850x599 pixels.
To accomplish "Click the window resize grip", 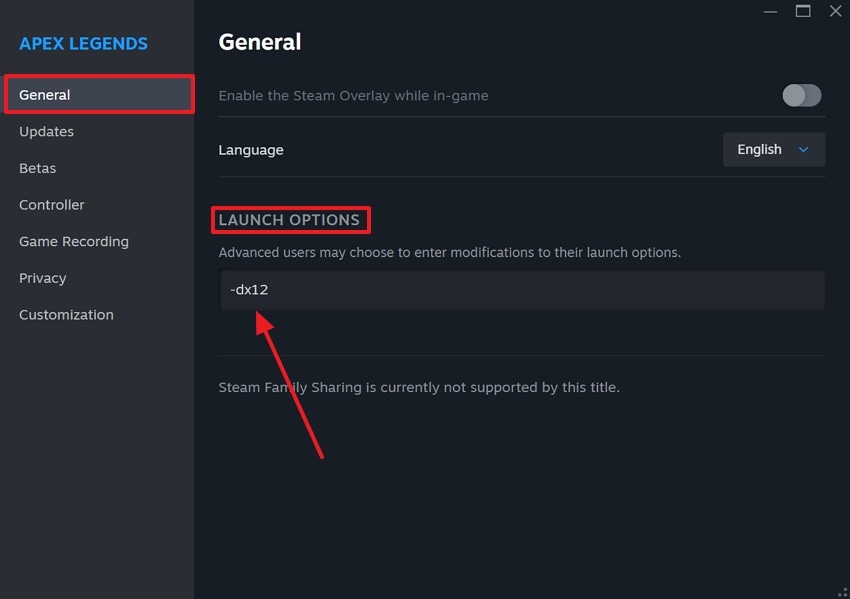I will (843, 592).
